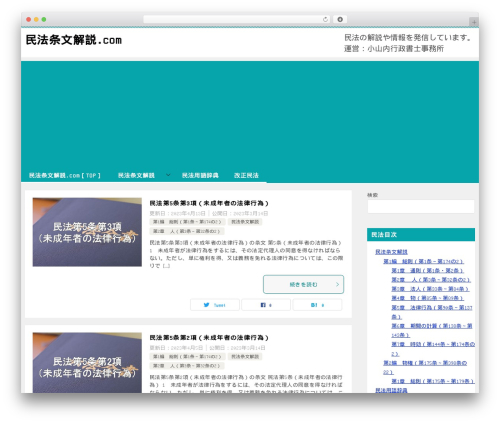500x423 pixels.
Task: Open 第4章 物 sidebar link
Action: pos(427,298)
